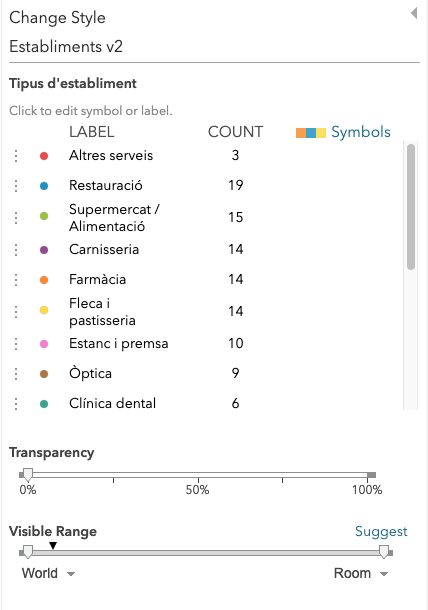Select the pink Estanc i premsa symbol
Image resolution: width=428 pixels, height=610 pixels.
pos(44,344)
